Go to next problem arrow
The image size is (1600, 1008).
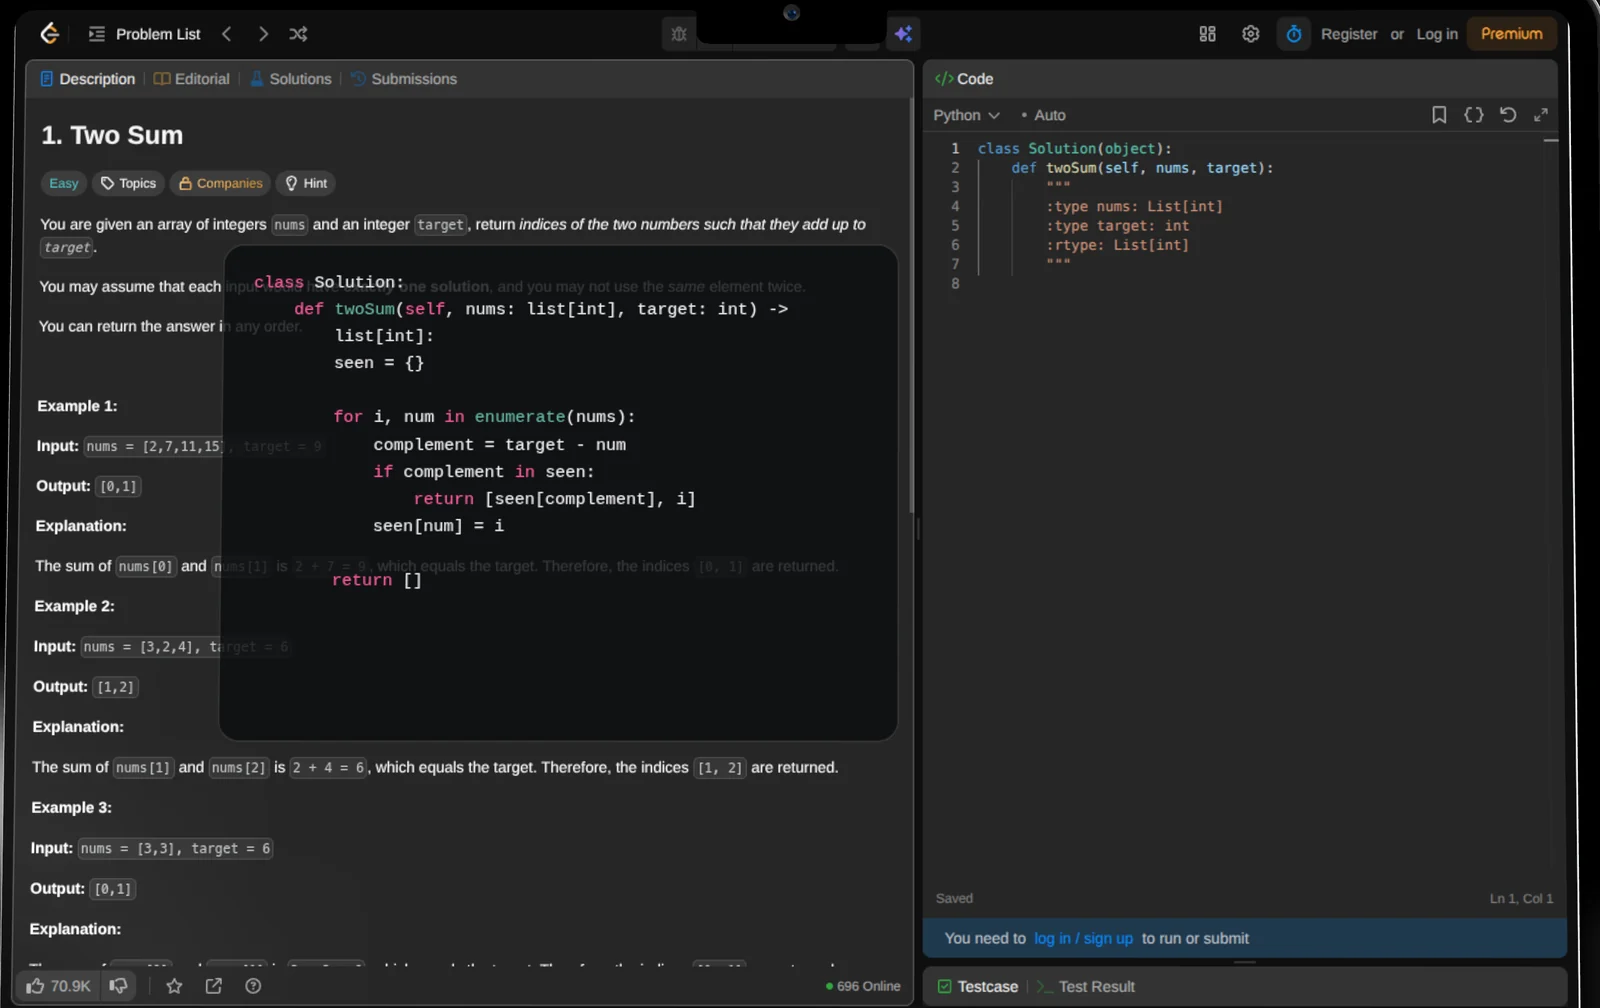pyautogui.click(x=263, y=34)
